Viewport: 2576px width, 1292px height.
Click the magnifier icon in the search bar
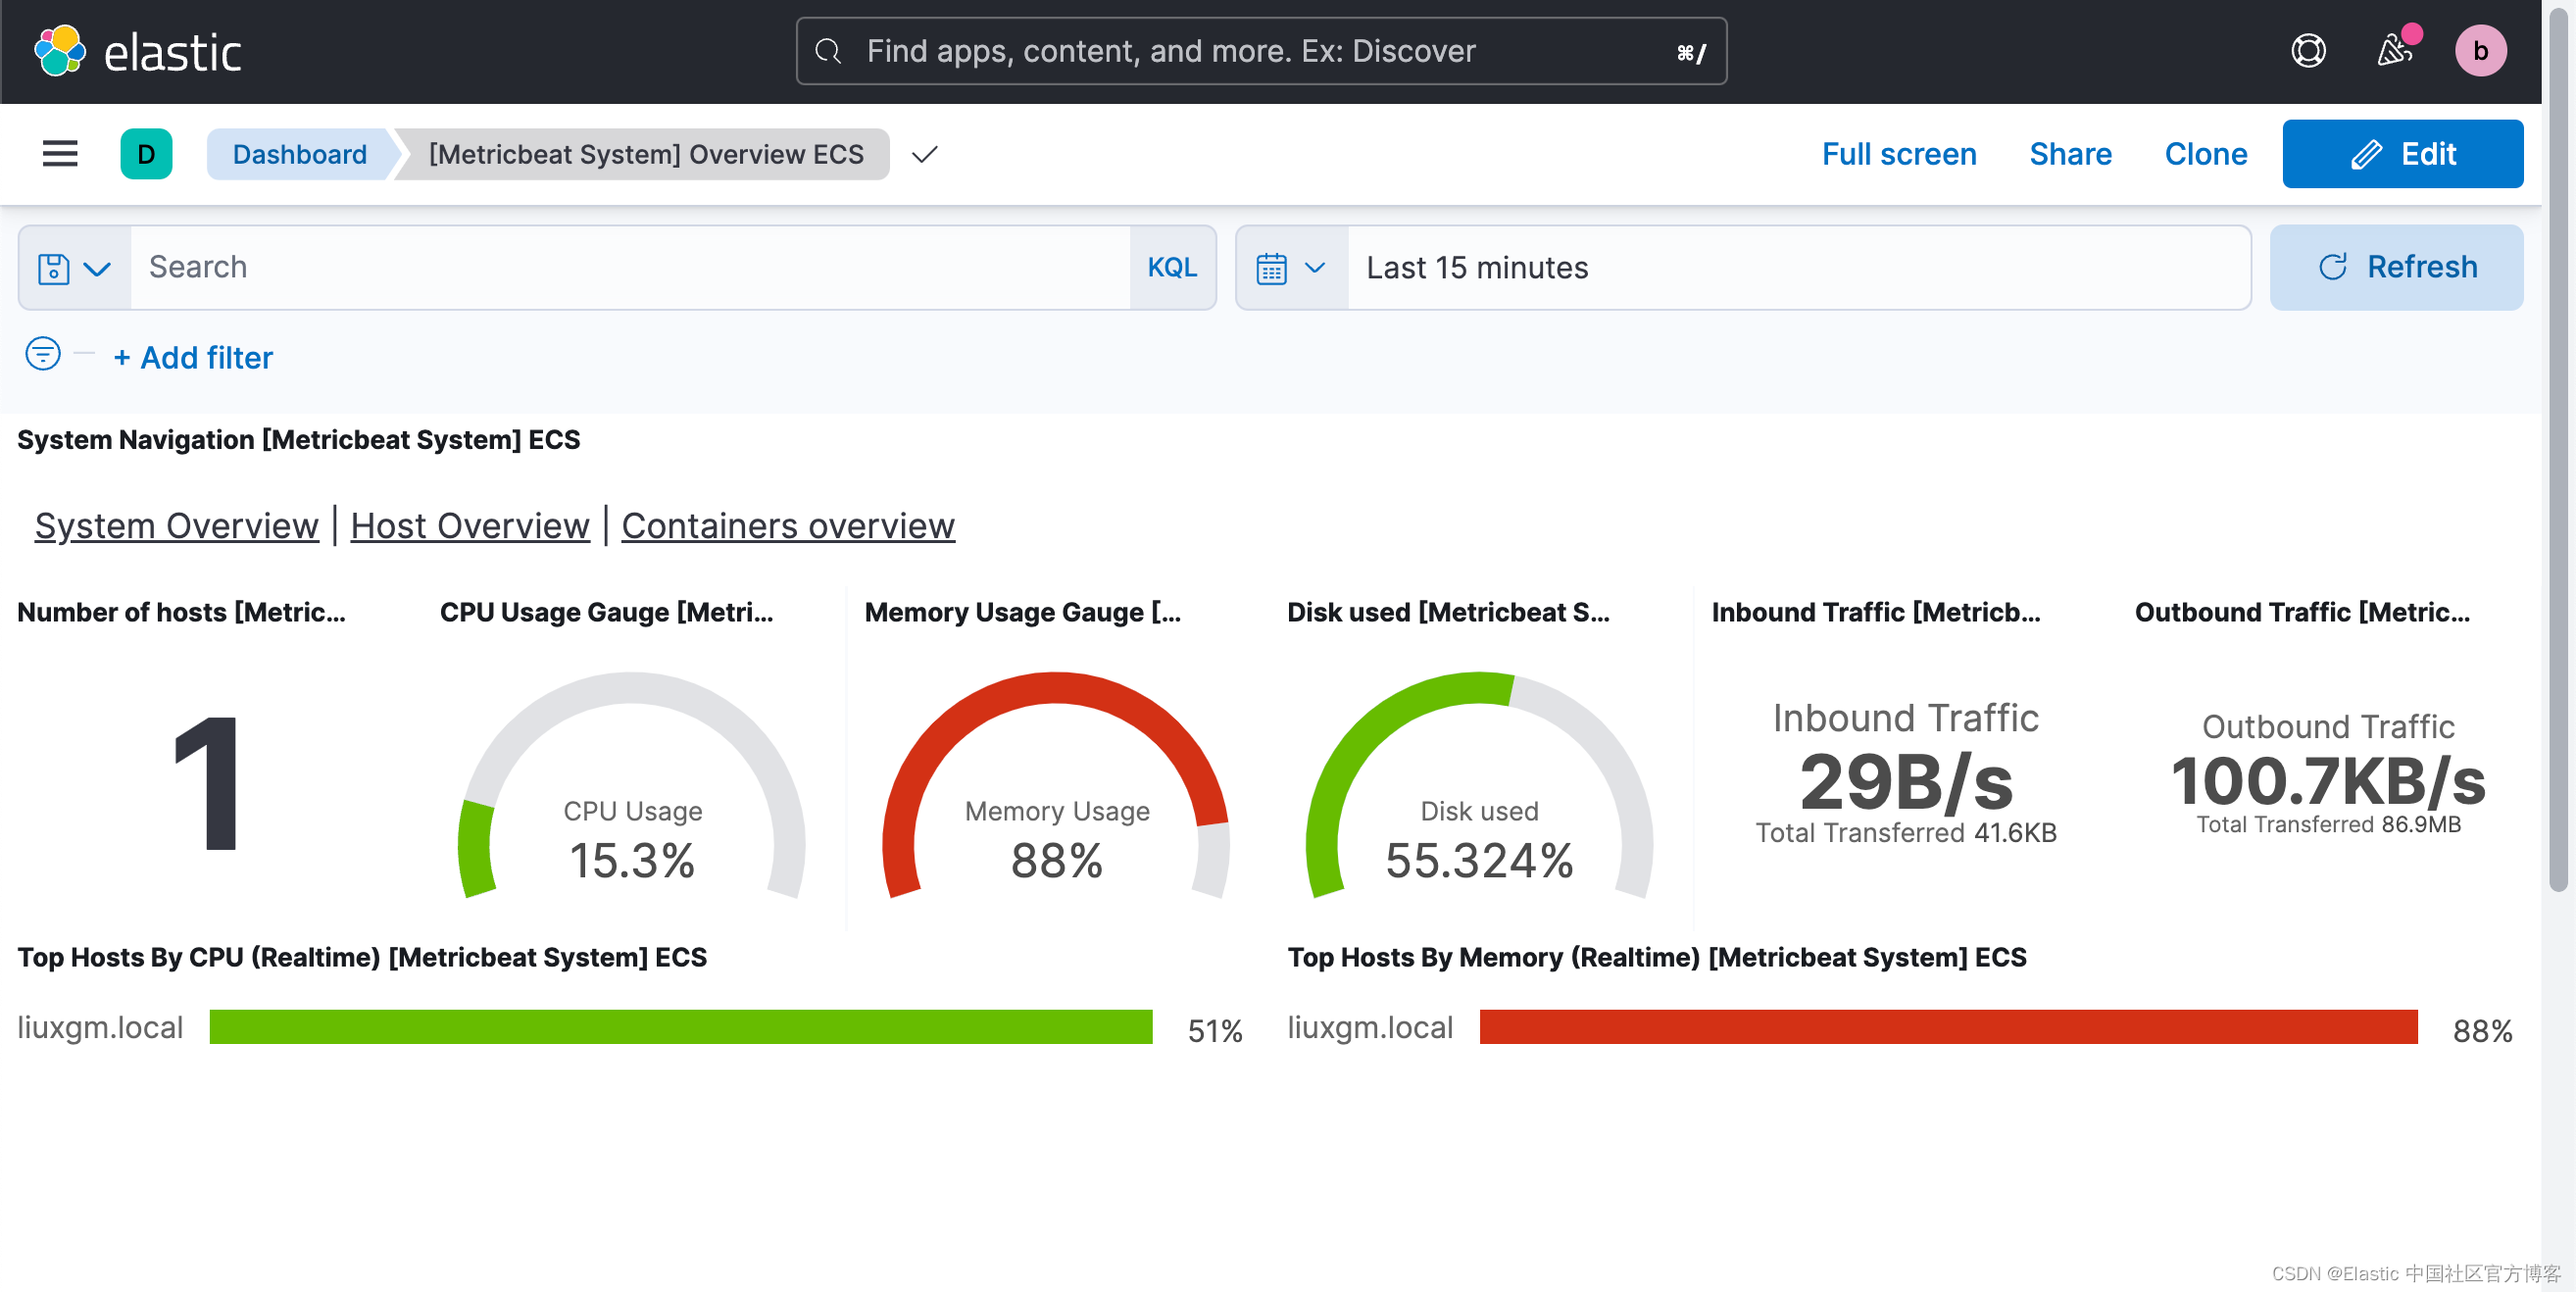coord(827,50)
